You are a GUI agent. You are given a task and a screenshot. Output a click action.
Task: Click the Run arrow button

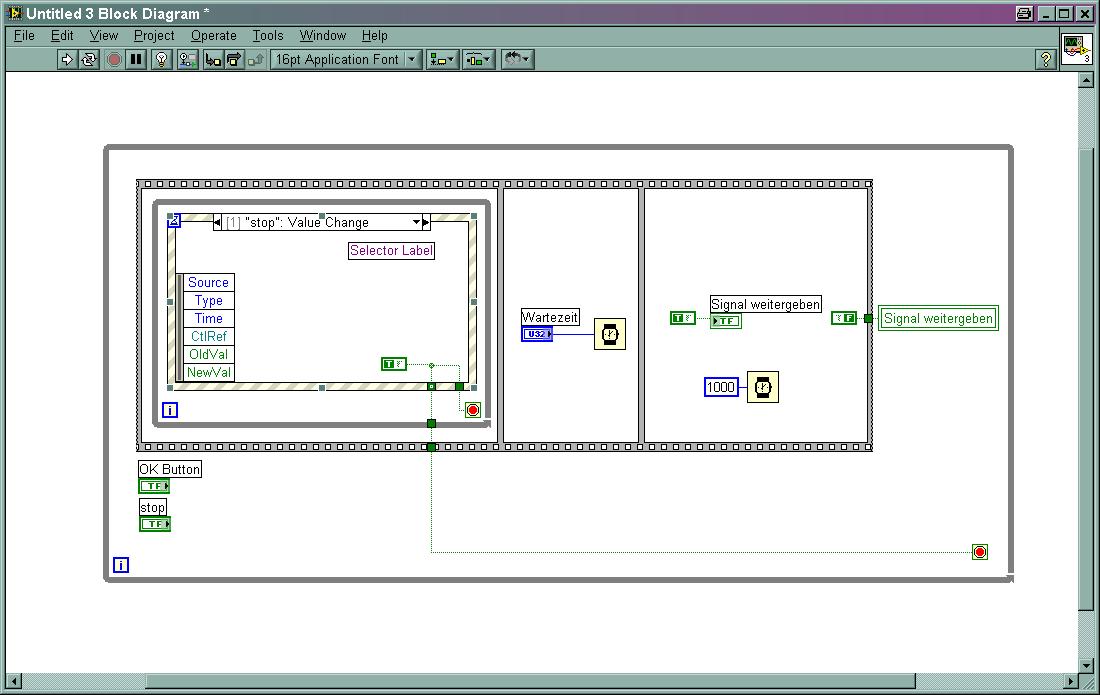click(x=67, y=60)
